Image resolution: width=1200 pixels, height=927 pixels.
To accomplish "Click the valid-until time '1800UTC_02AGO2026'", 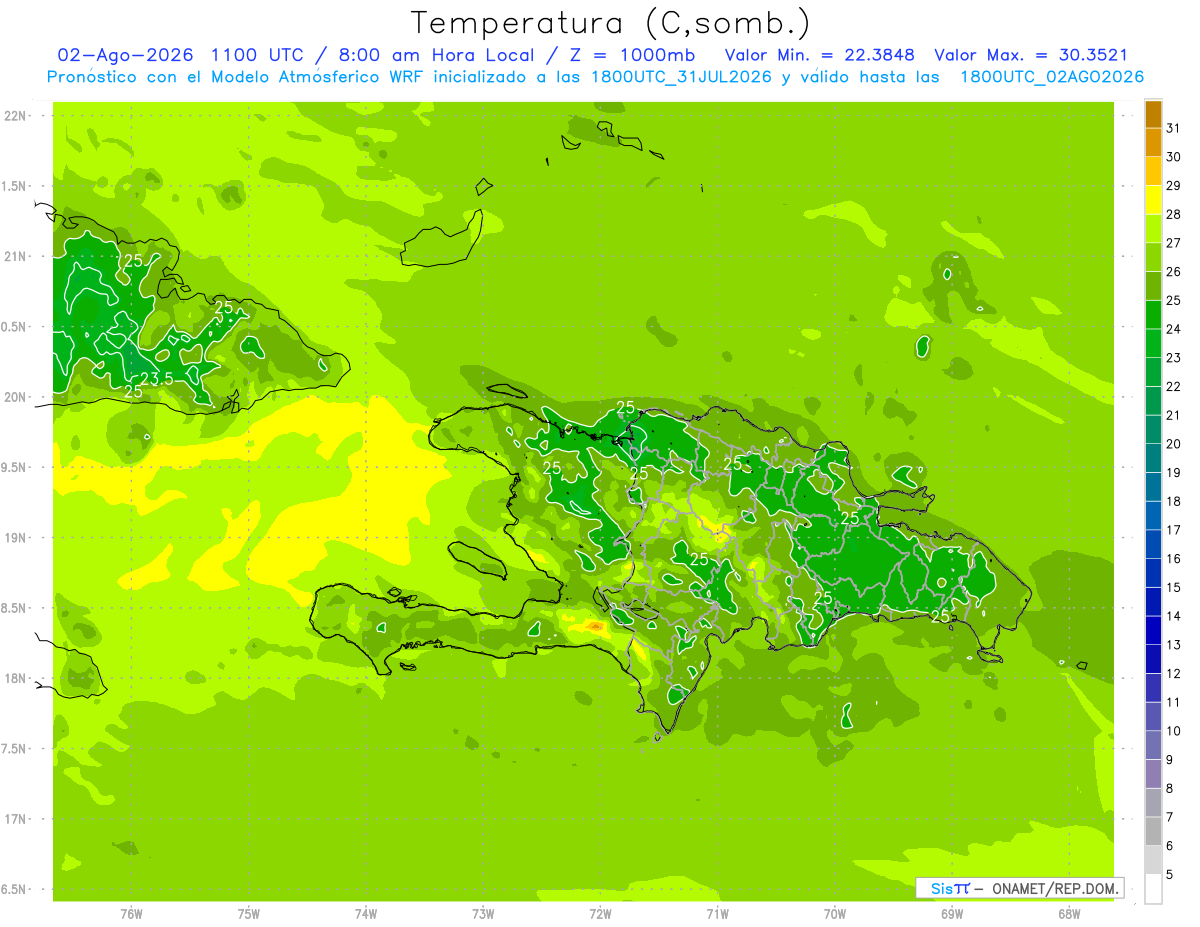I will tap(1052, 77).
